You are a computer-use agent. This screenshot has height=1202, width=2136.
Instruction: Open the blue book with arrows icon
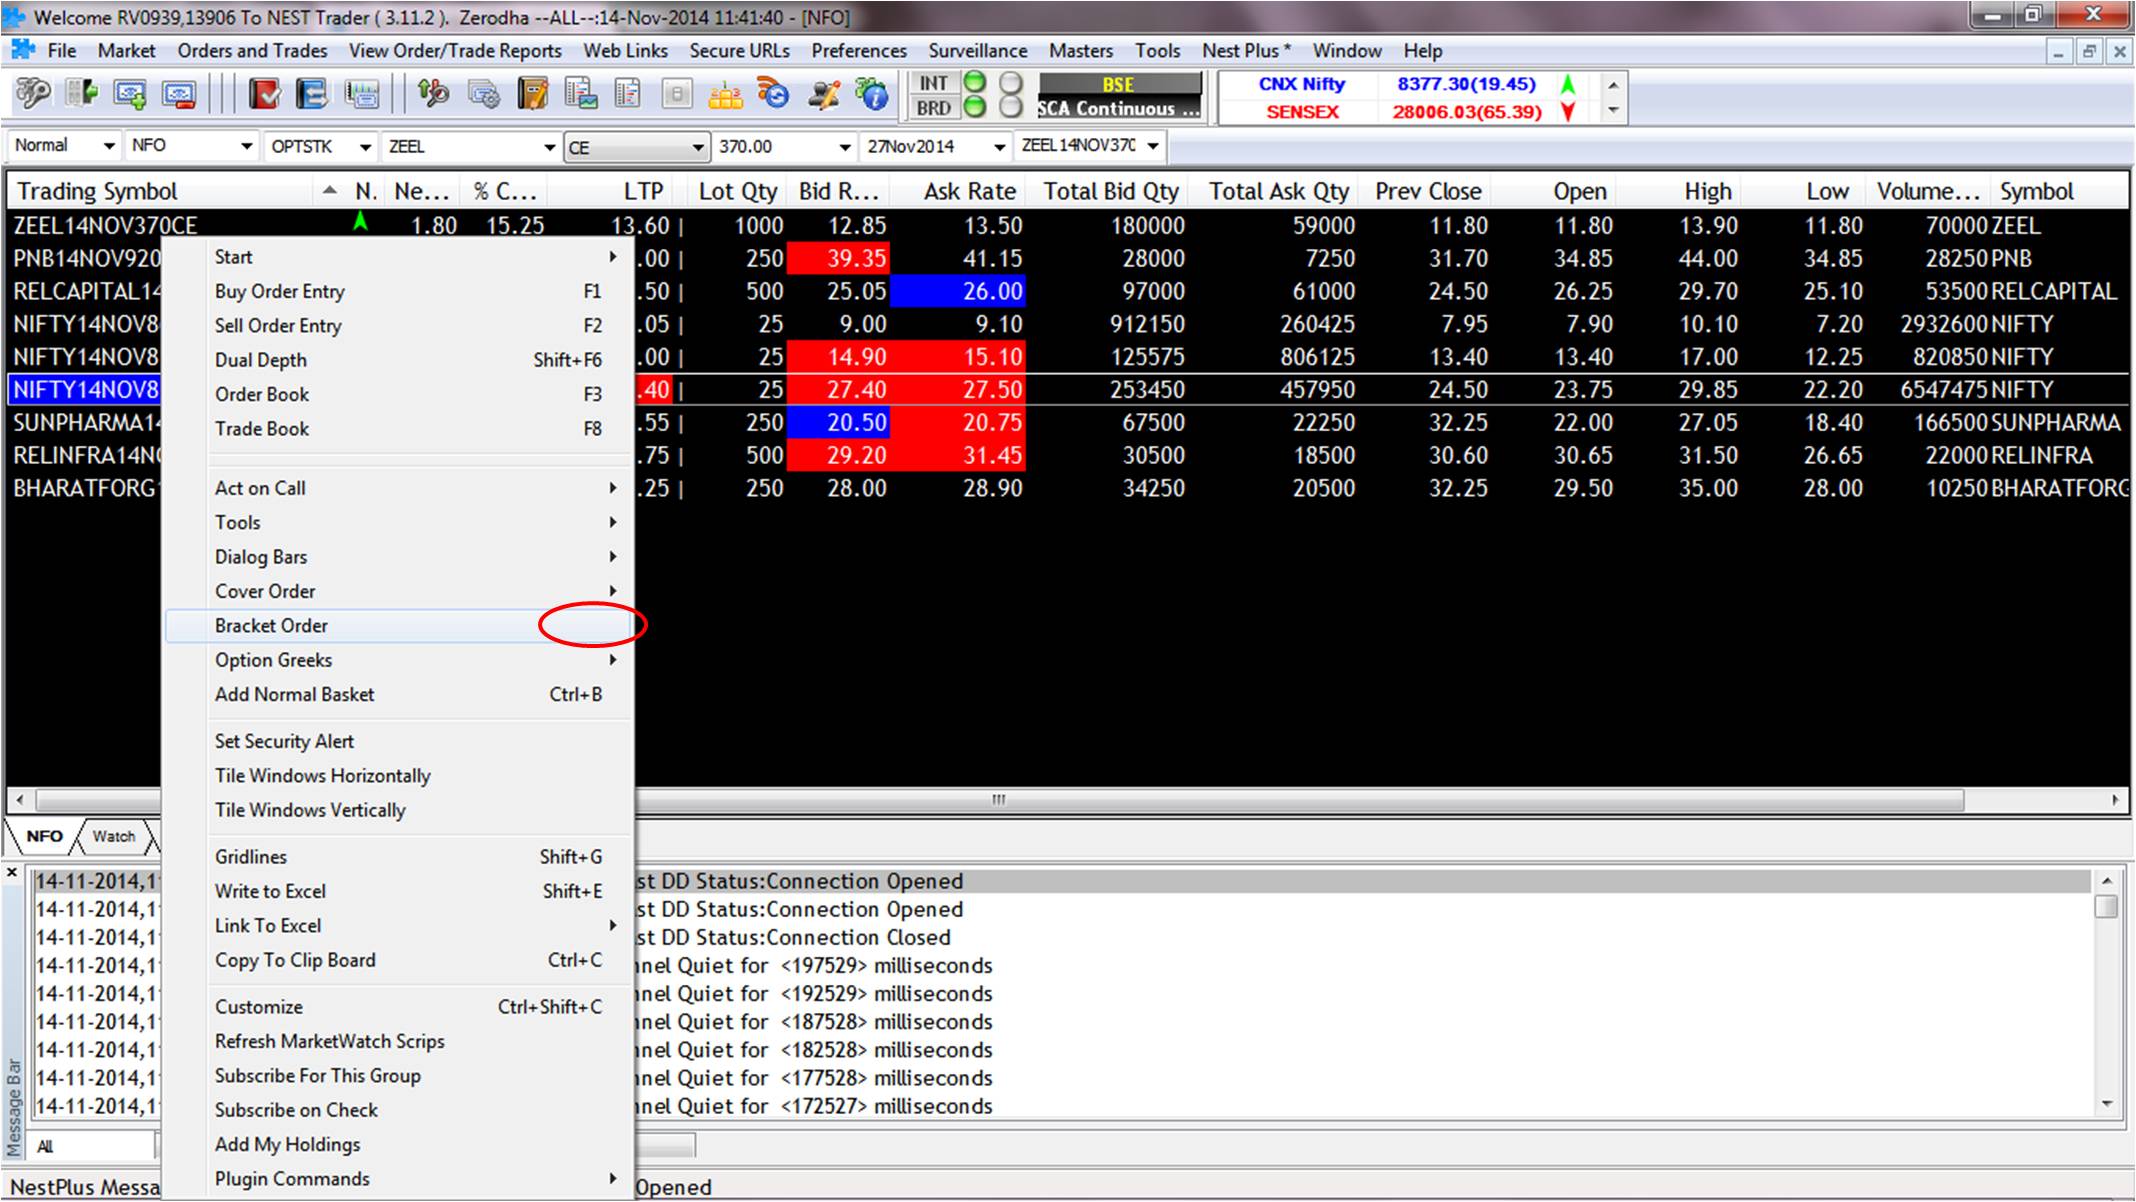[313, 95]
